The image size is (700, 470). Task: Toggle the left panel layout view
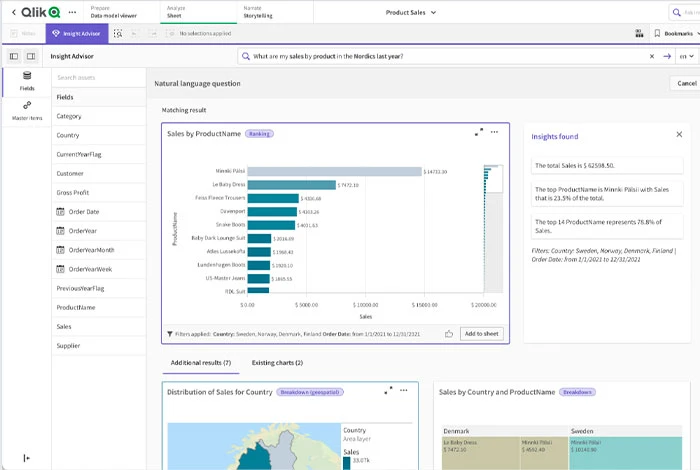tap(14, 56)
